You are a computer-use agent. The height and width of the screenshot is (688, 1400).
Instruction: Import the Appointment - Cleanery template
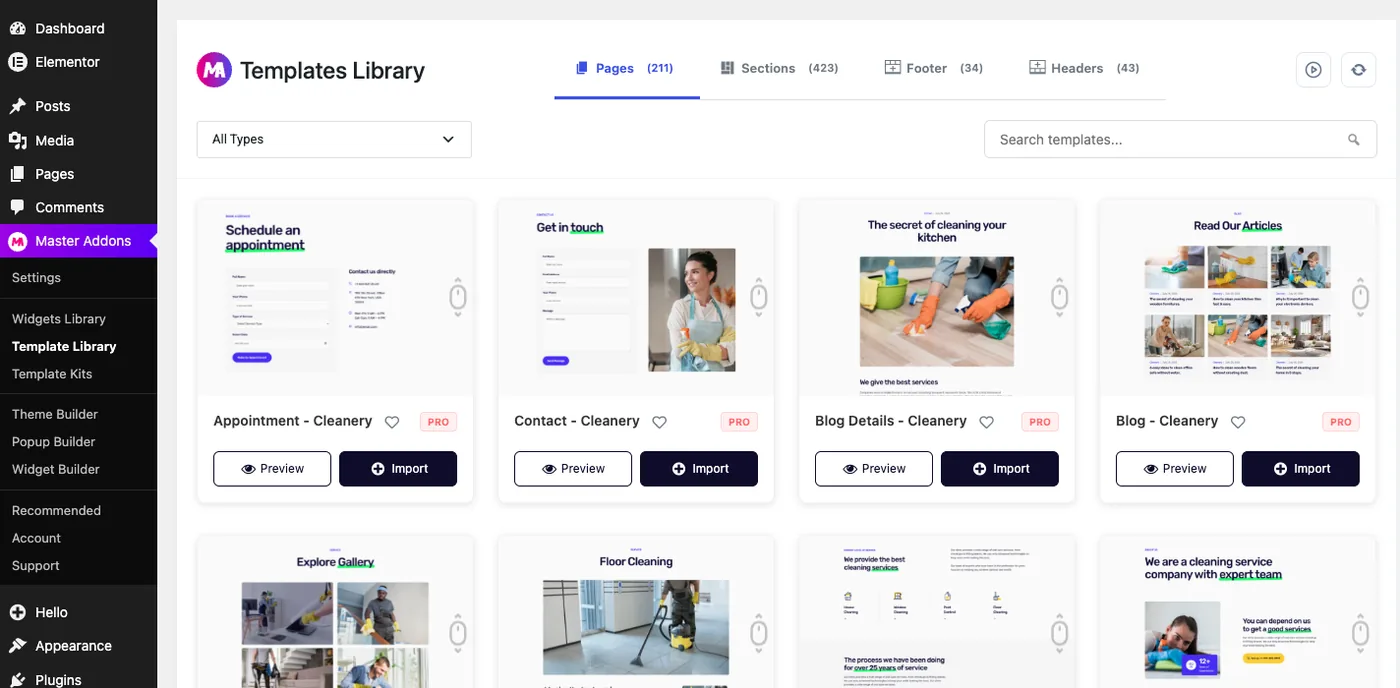[x=398, y=469]
